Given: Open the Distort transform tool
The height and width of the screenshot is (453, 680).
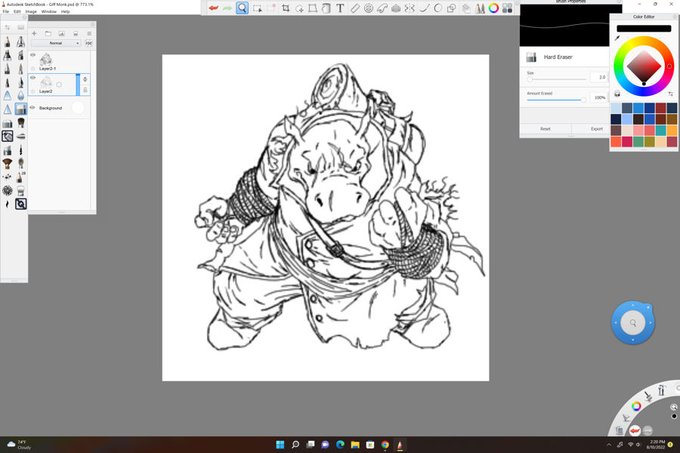Looking at the screenshot, I should [313, 8].
